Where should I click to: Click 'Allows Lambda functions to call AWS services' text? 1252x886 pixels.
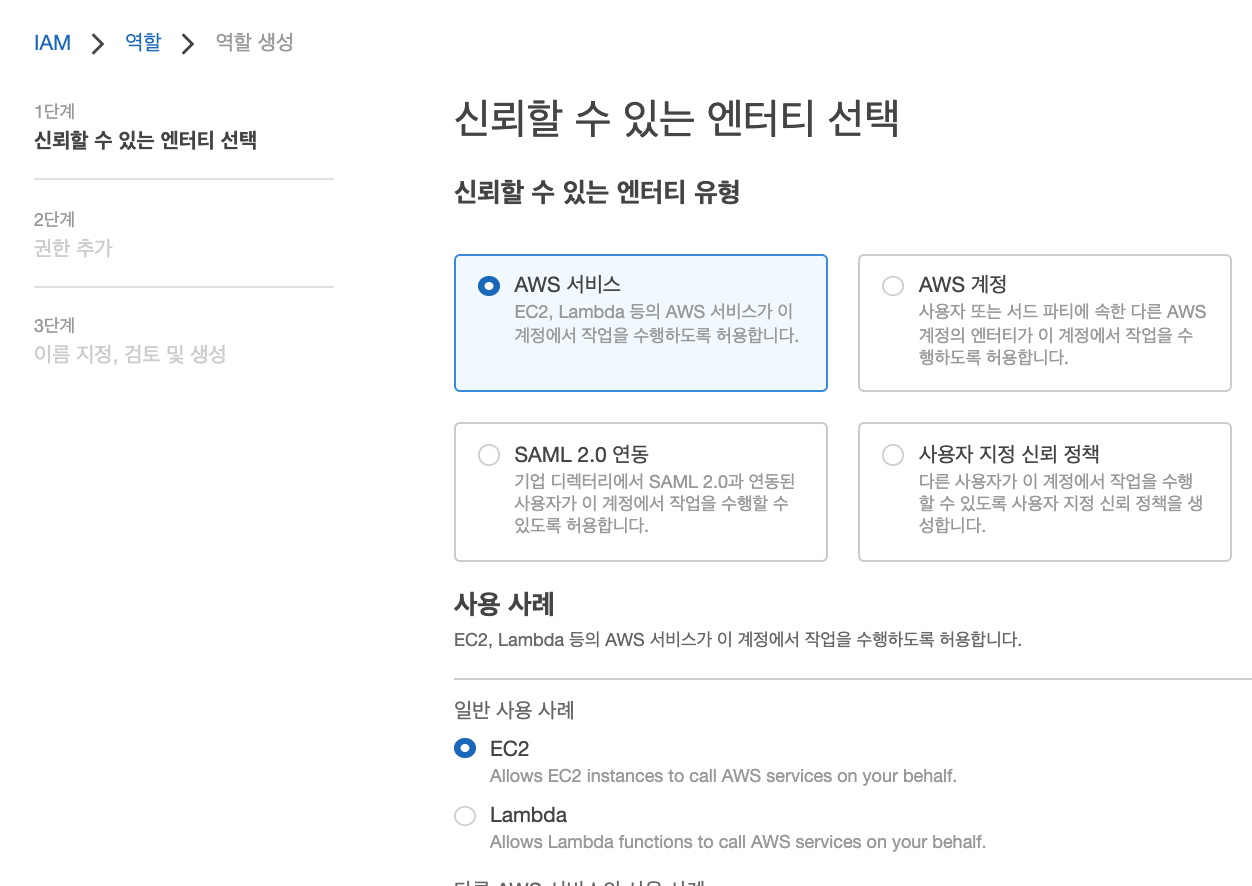(738, 842)
